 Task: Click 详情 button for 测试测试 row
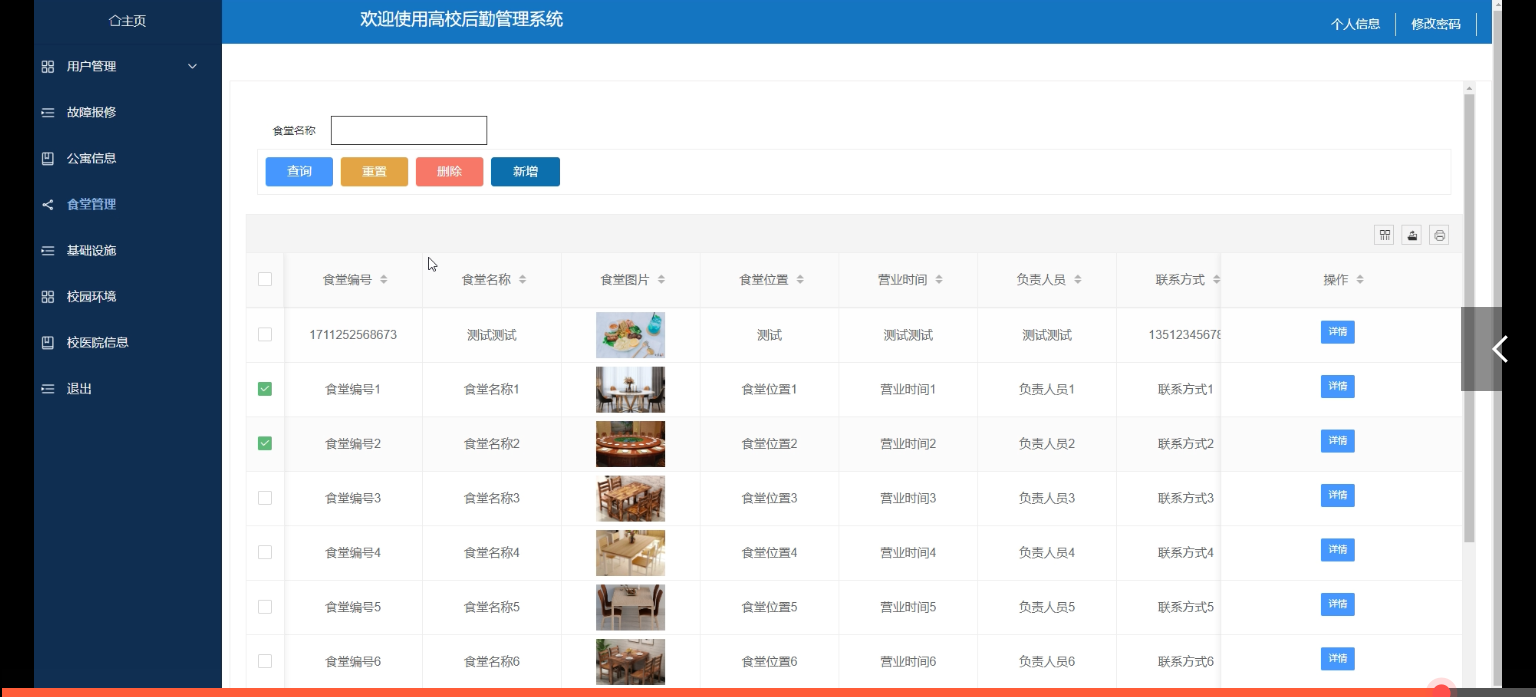[1338, 332]
